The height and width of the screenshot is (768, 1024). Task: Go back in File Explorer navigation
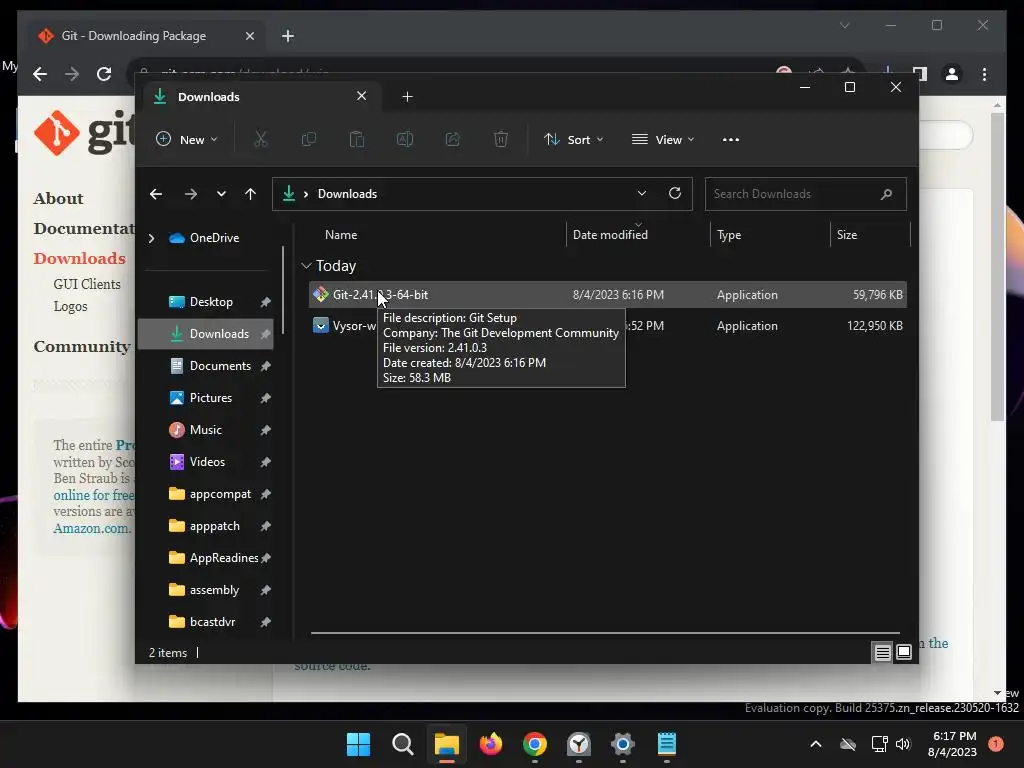pyautogui.click(x=155, y=194)
